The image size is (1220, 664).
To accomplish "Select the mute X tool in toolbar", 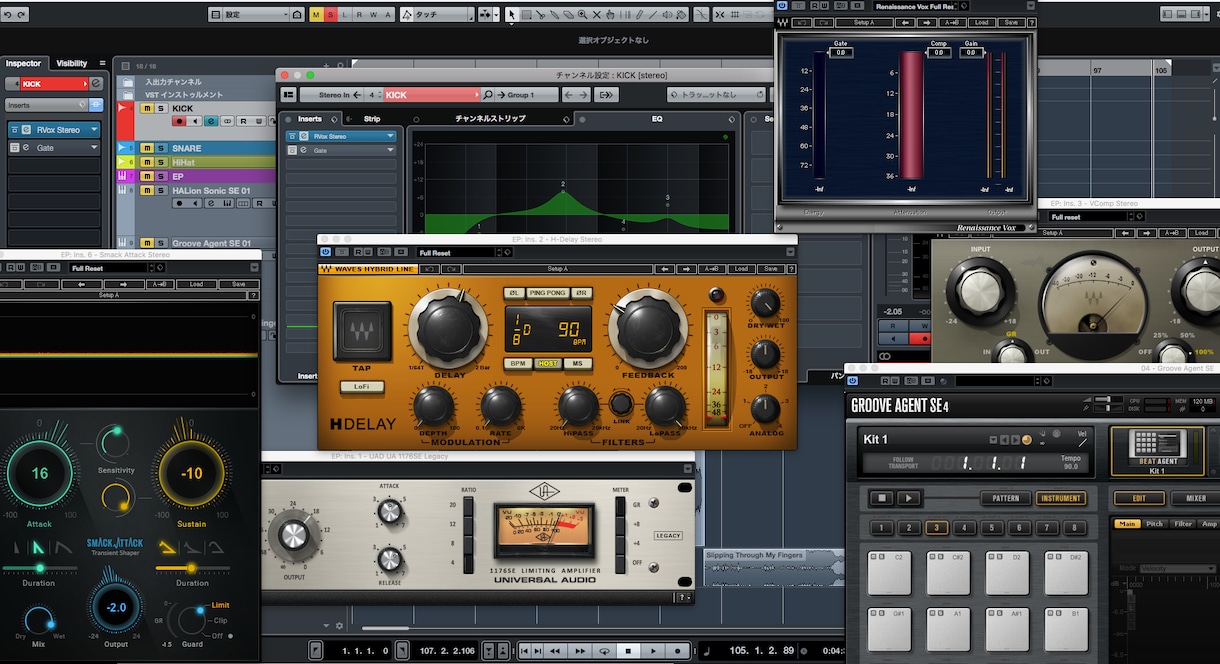I will click(596, 14).
